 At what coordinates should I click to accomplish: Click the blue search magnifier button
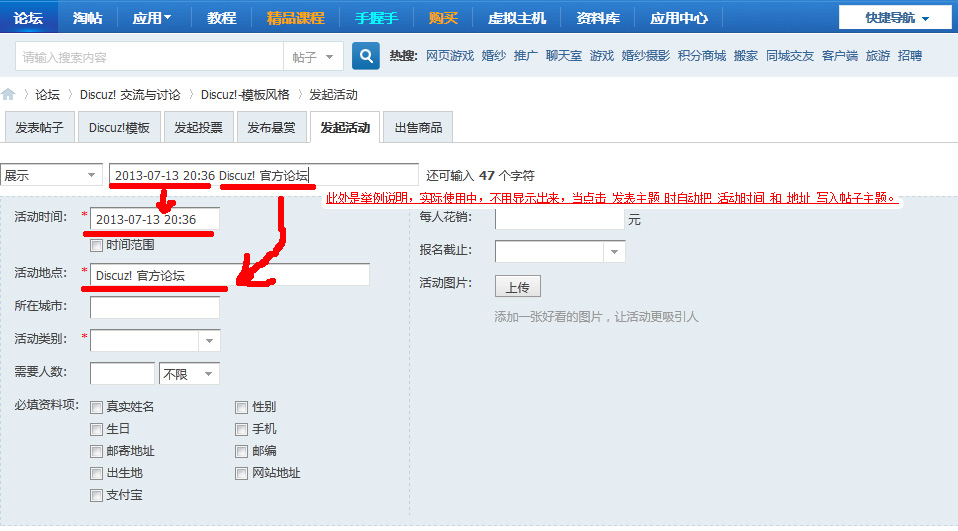365,56
